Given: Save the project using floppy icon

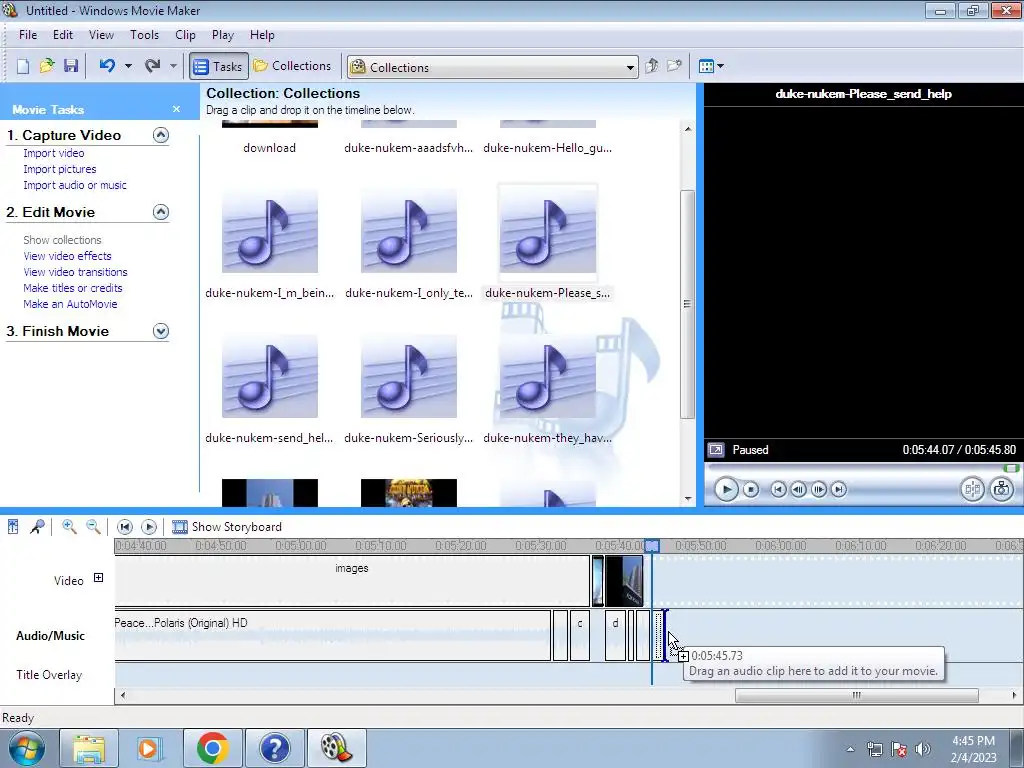Looking at the screenshot, I should (71, 66).
